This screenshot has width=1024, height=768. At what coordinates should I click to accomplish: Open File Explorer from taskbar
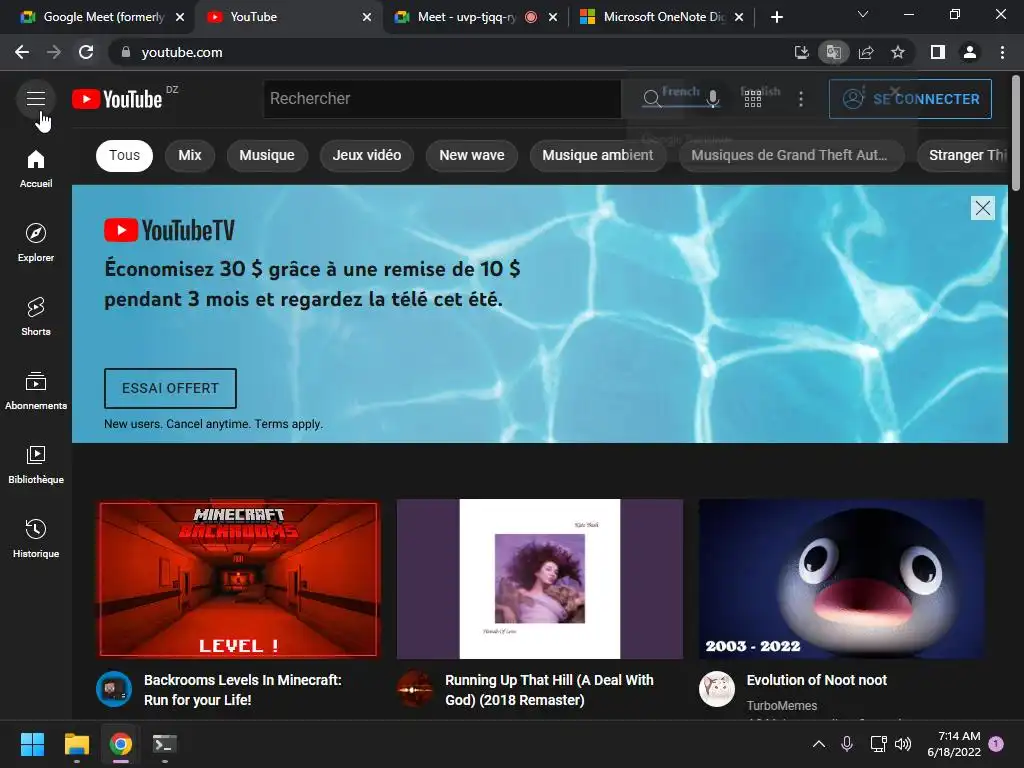point(76,744)
